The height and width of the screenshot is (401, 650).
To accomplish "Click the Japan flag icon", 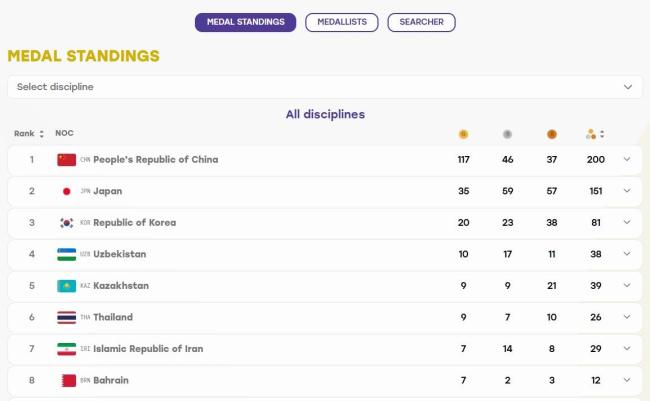I will [66, 191].
